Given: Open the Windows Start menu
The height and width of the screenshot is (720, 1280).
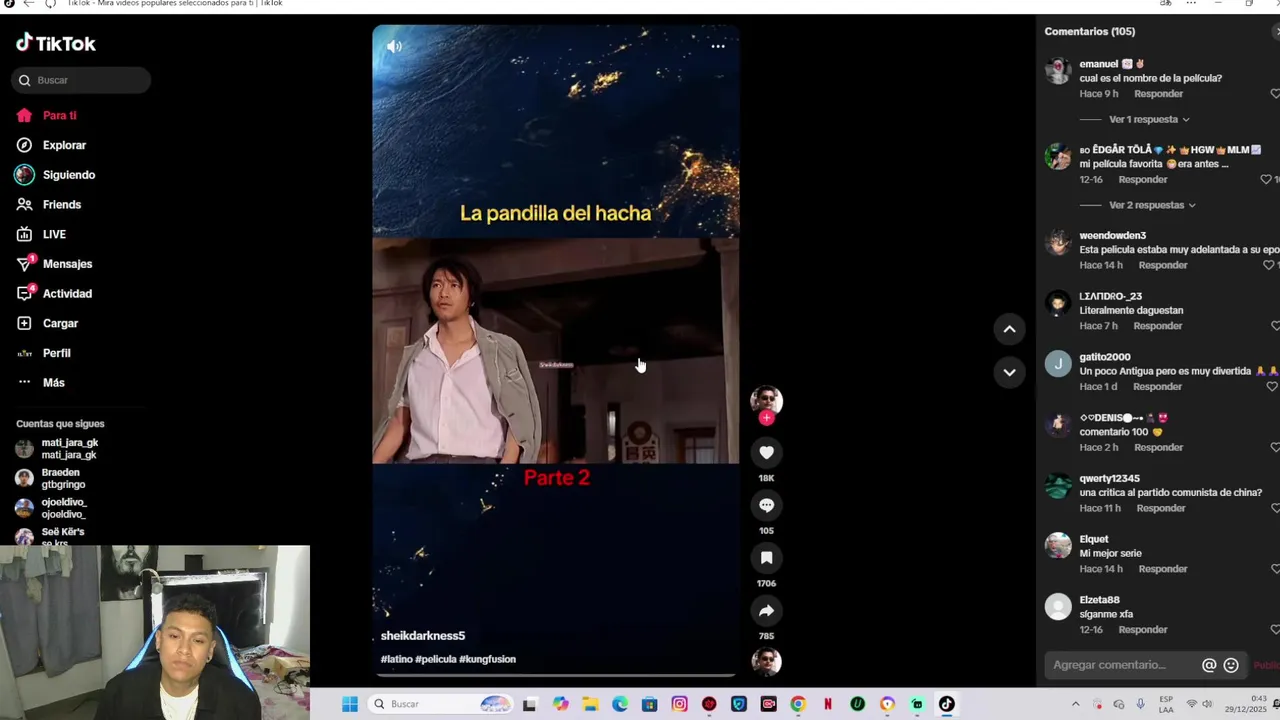Looking at the screenshot, I should pyautogui.click(x=350, y=704).
